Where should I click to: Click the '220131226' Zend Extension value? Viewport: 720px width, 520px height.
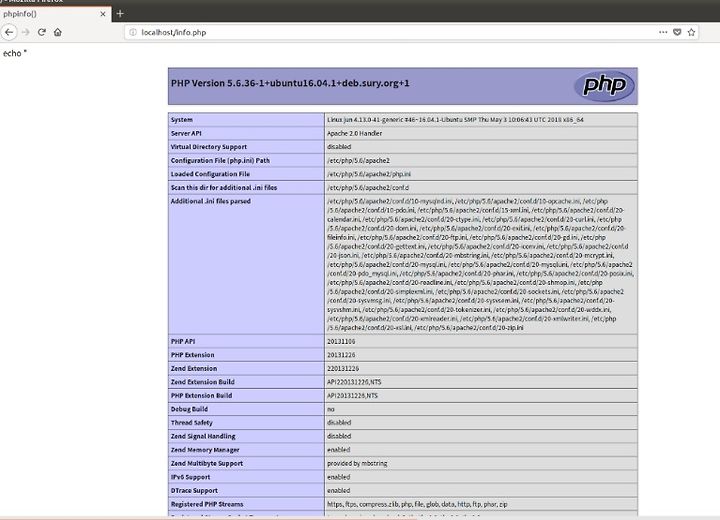click(x=343, y=368)
